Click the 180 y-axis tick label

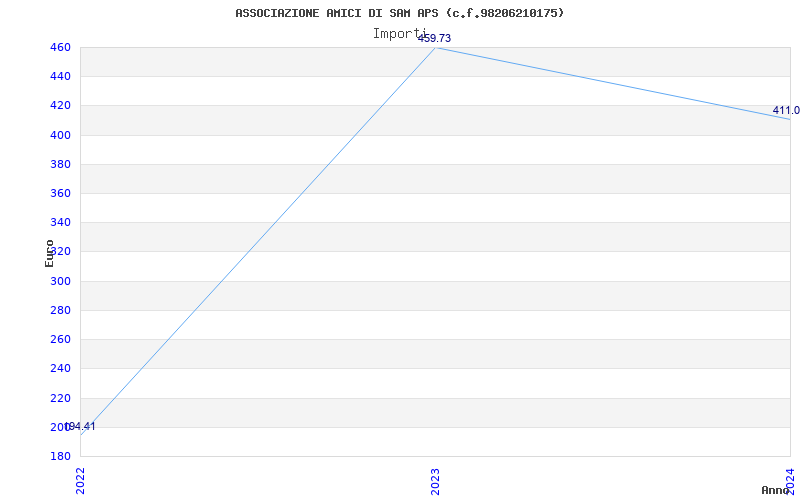60,456
